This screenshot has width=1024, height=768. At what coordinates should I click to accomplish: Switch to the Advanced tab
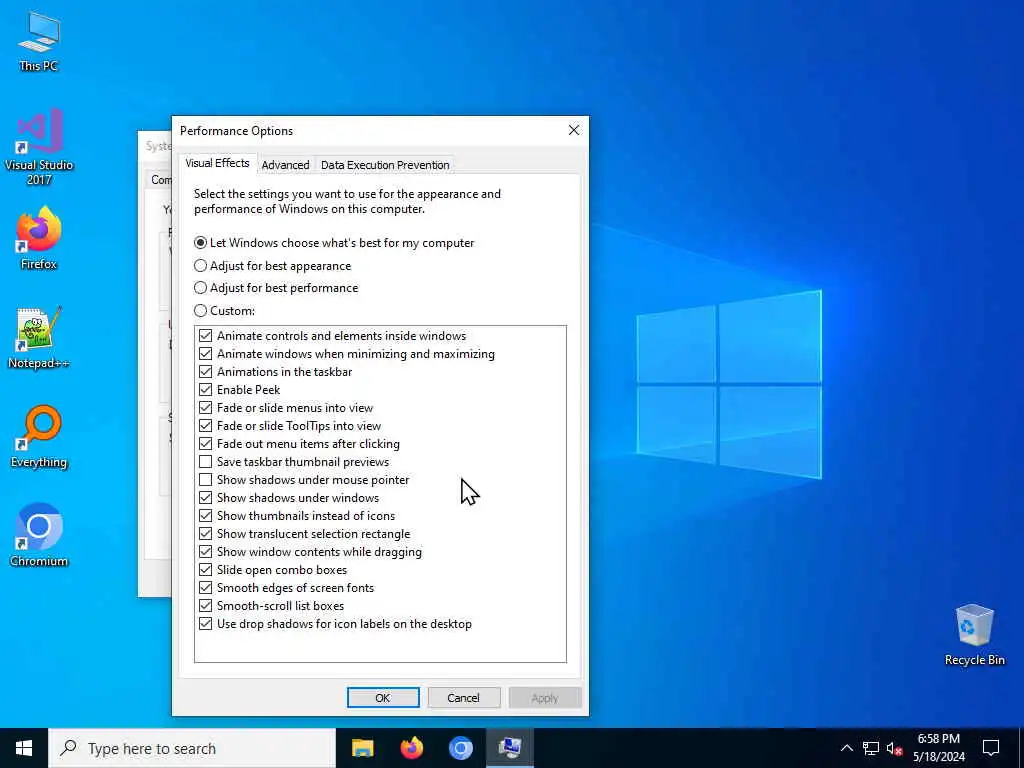[x=285, y=165]
